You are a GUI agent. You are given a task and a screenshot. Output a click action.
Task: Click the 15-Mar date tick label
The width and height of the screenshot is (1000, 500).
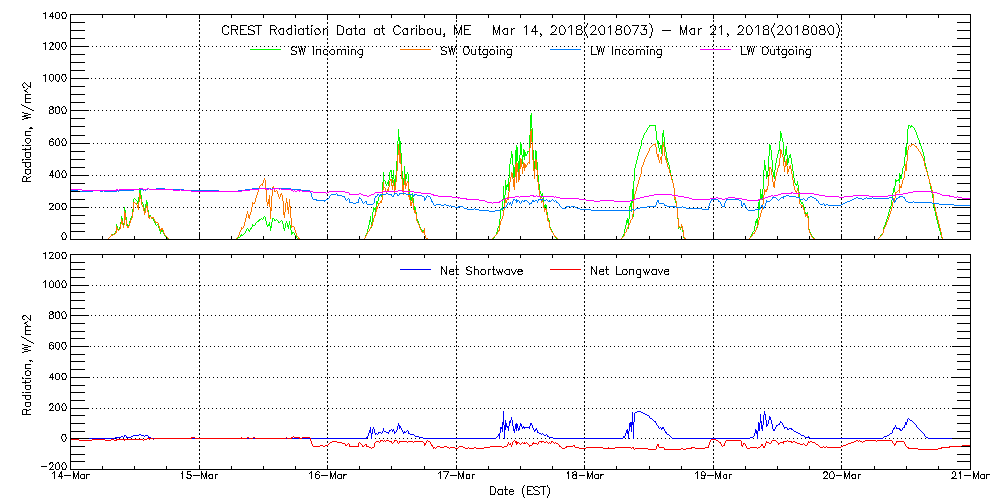(x=200, y=478)
